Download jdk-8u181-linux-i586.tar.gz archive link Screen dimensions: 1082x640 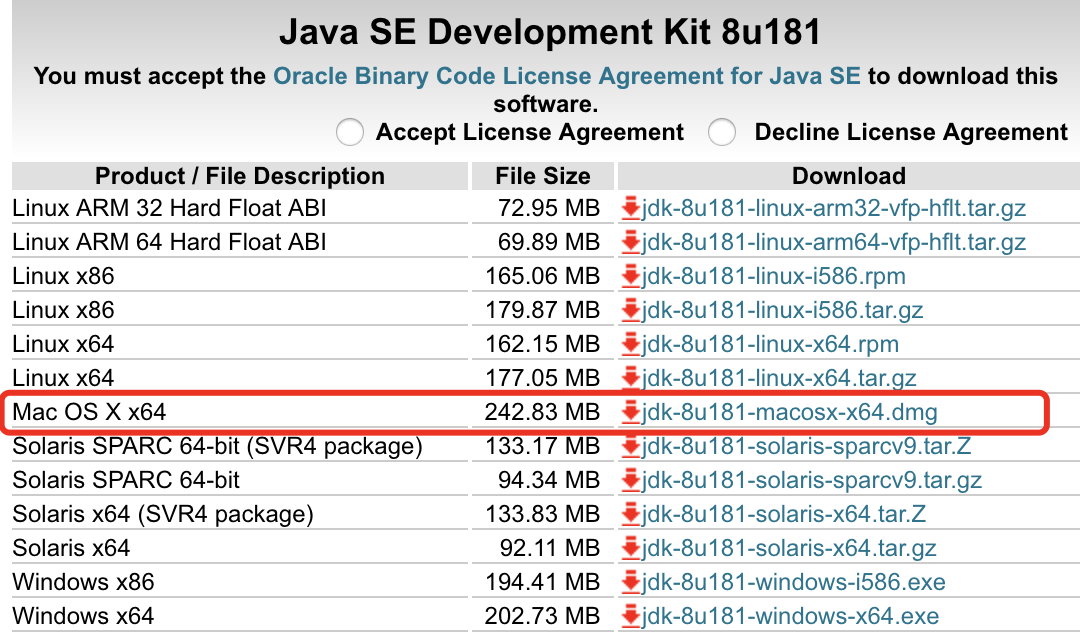[782, 310]
